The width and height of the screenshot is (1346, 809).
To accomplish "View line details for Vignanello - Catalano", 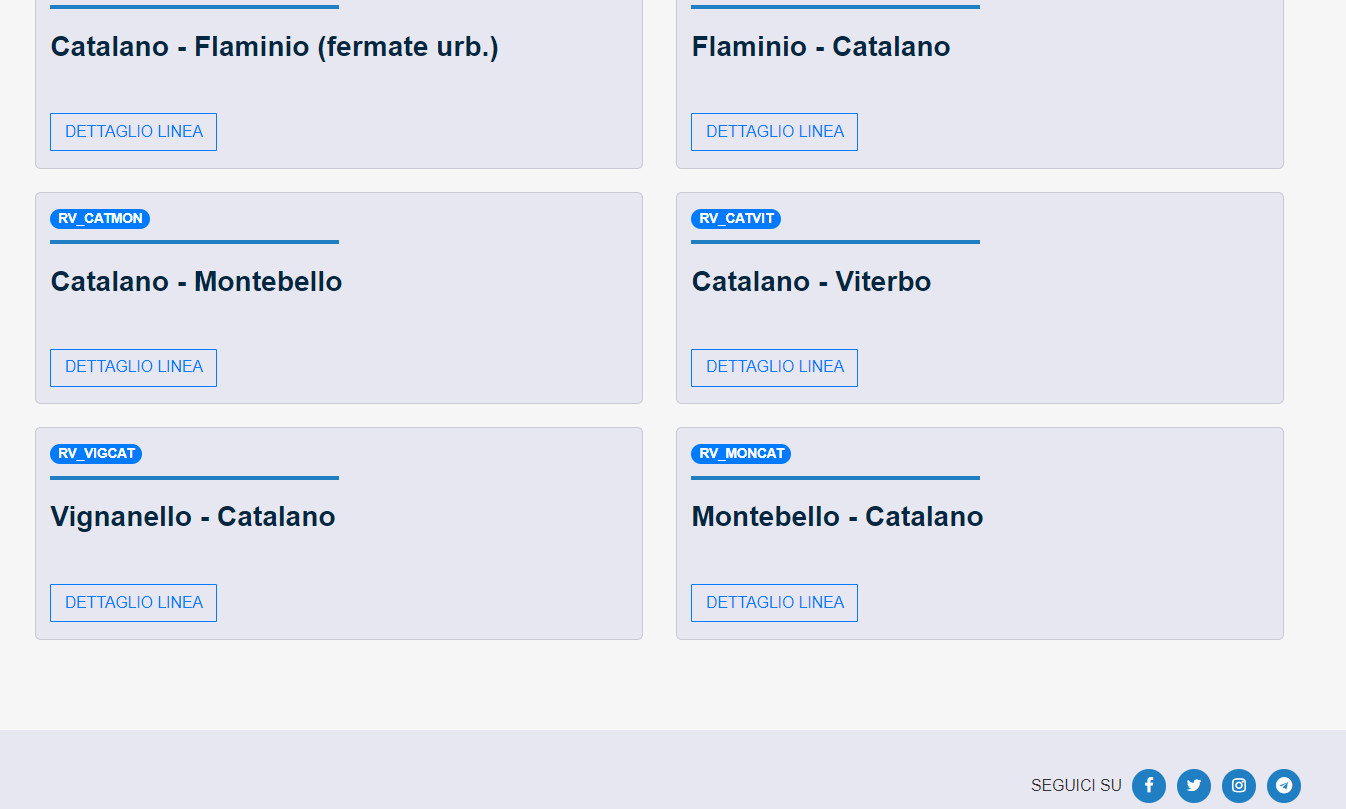I will [133, 603].
